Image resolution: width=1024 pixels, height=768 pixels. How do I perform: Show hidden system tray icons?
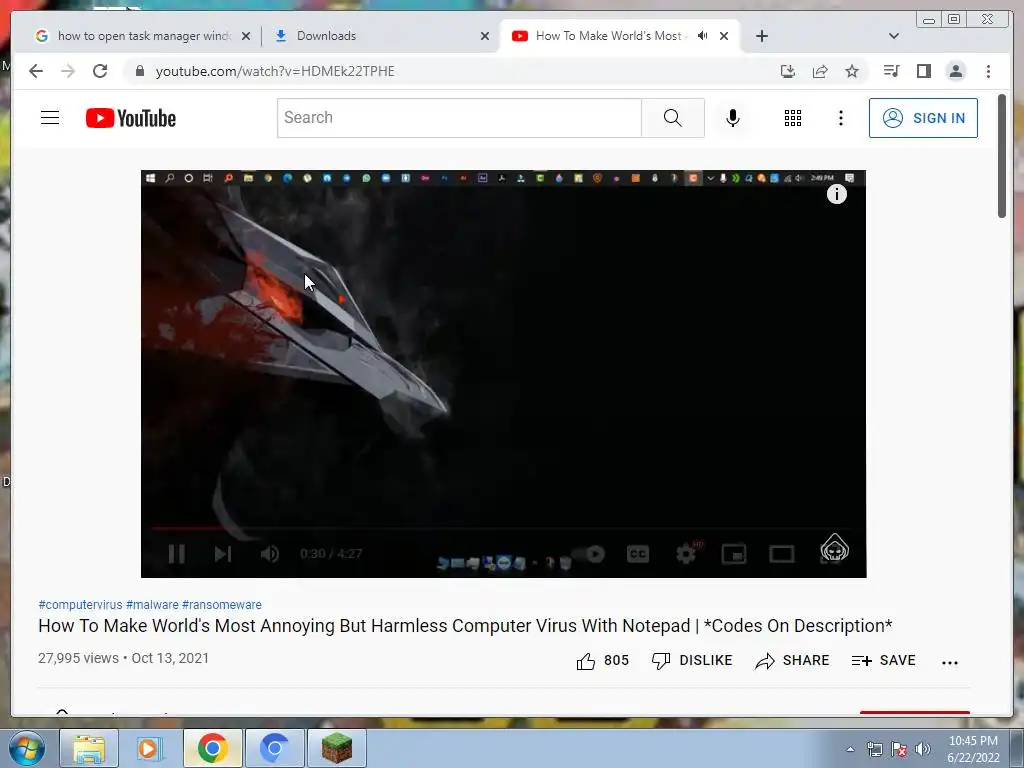click(850, 750)
